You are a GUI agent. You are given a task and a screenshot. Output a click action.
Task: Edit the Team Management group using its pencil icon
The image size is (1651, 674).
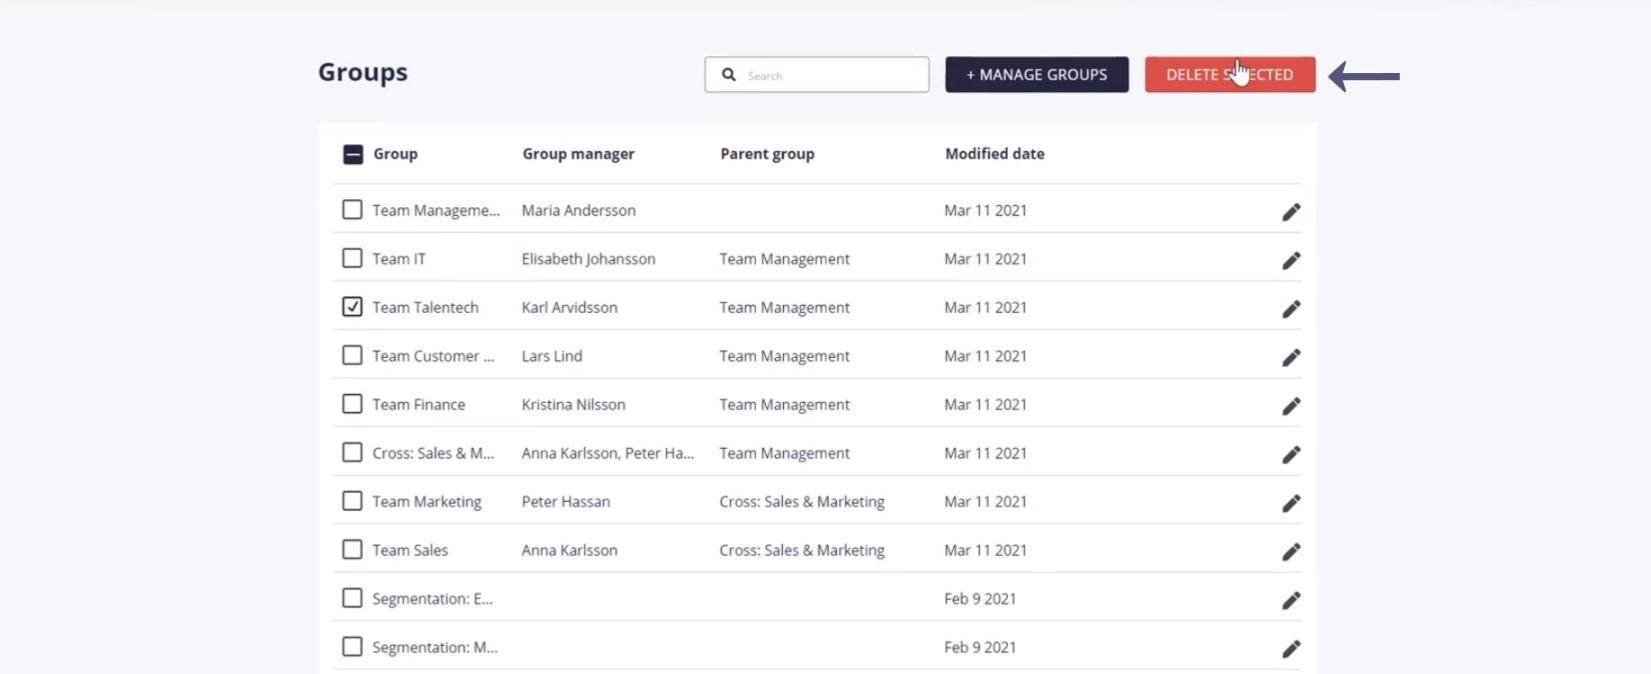click(x=1291, y=212)
